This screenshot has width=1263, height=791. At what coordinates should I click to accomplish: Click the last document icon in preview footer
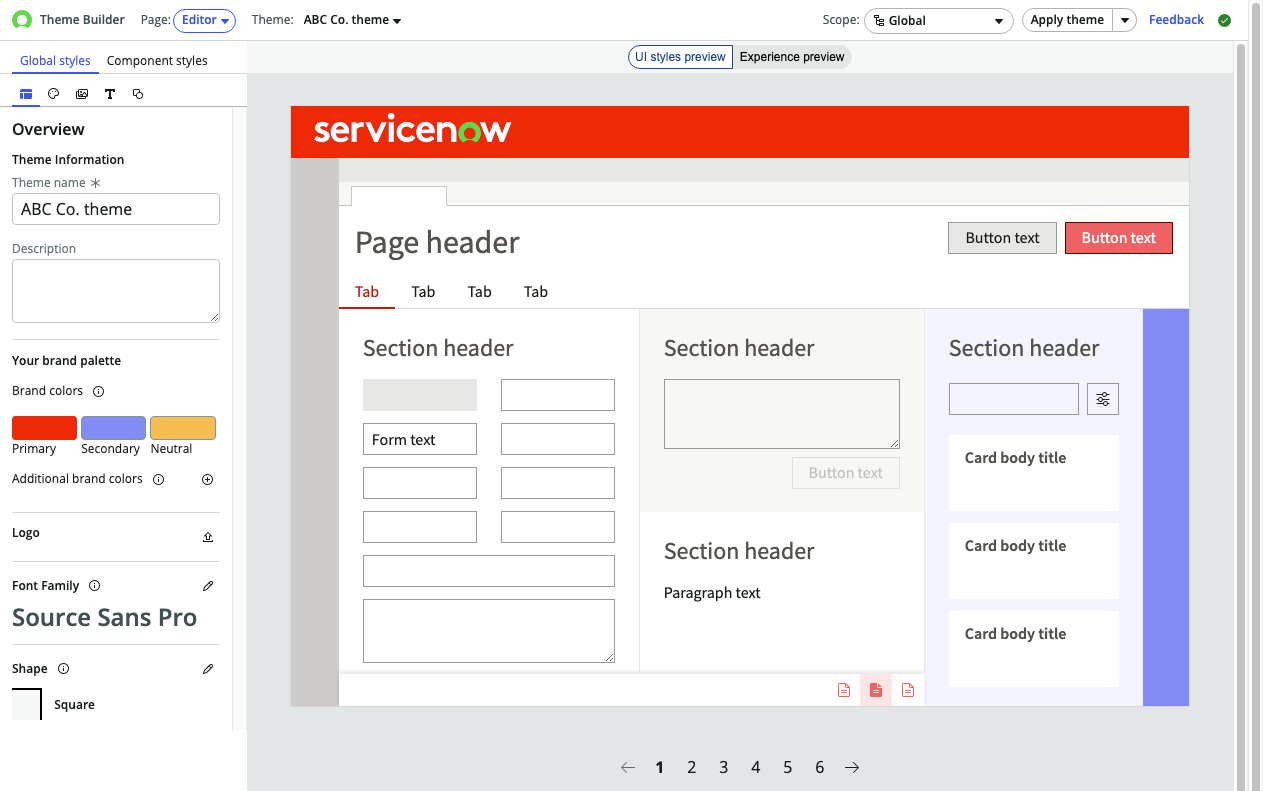point(908,690)
